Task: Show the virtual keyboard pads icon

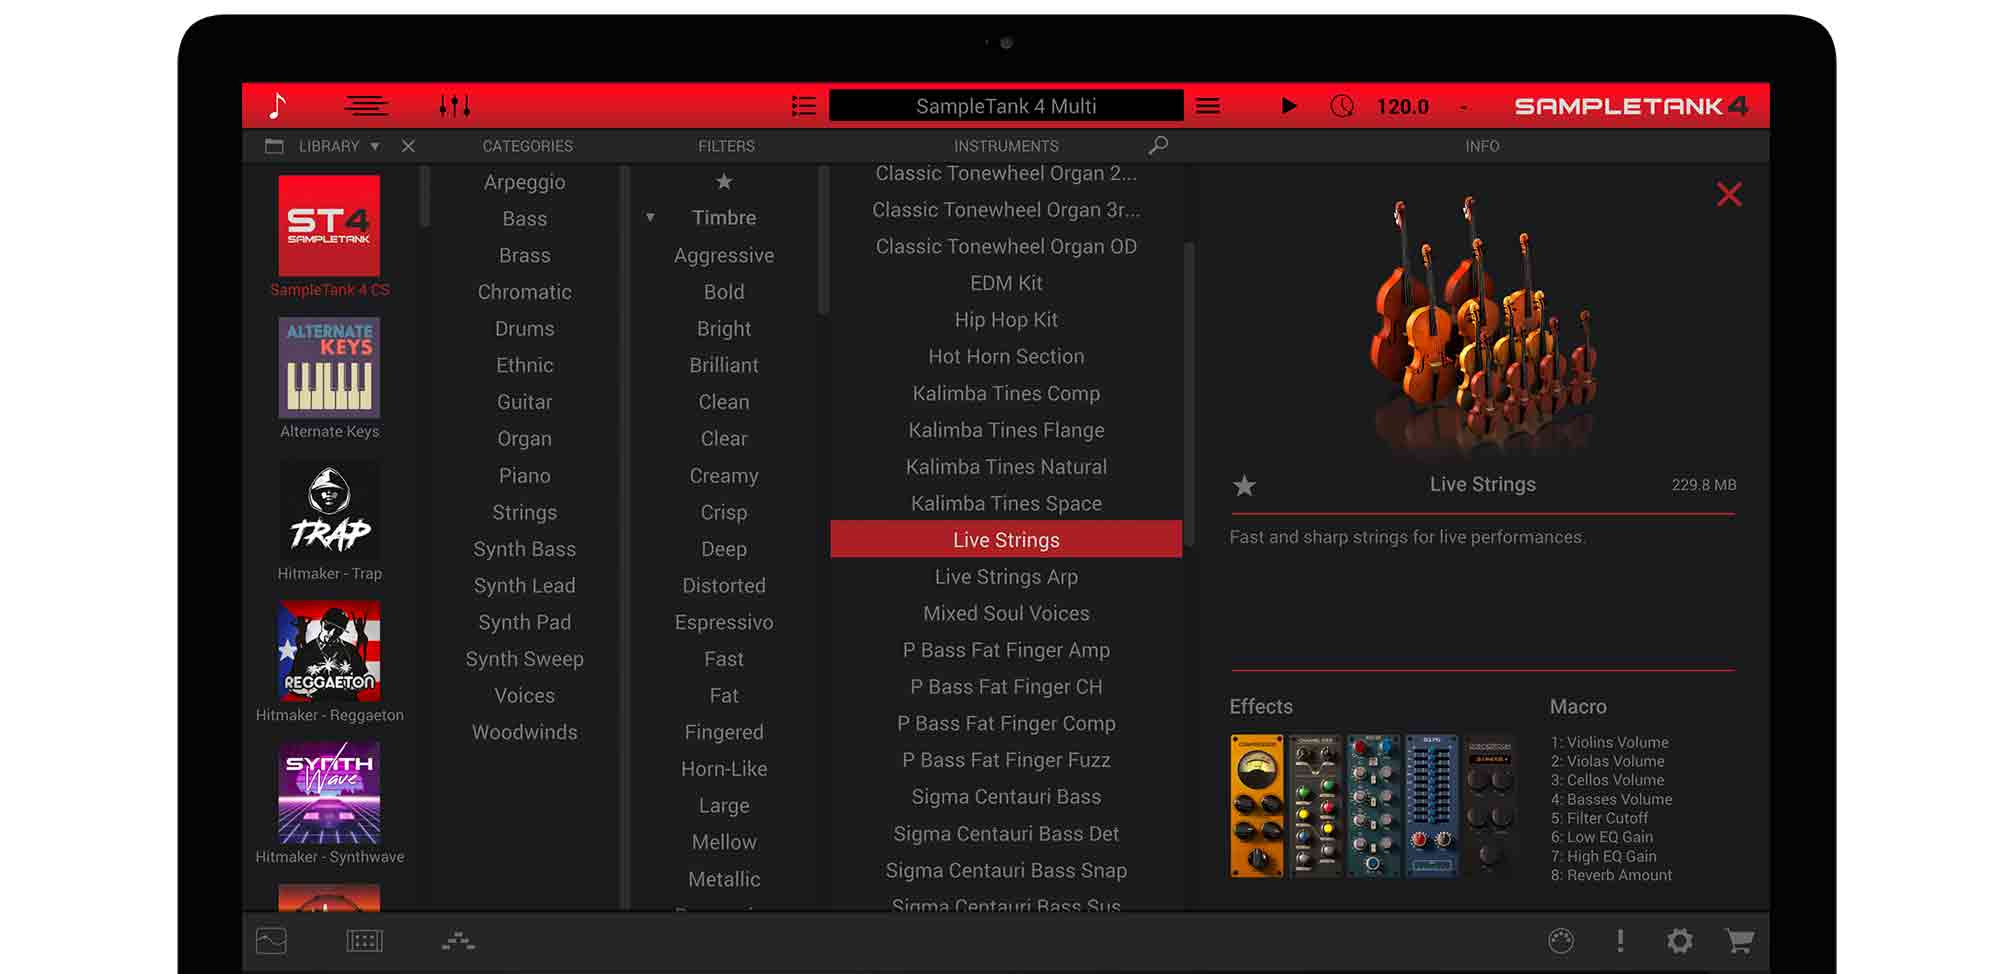Action: (364, 941)
